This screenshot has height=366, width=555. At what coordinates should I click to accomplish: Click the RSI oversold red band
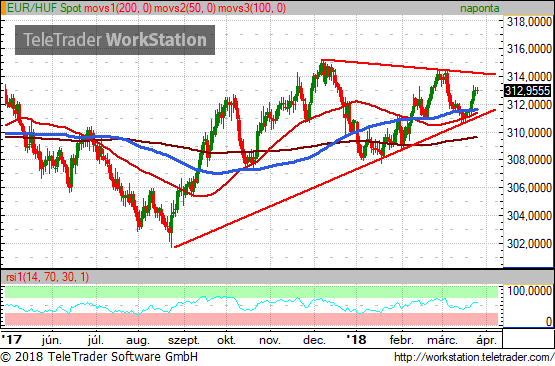(x=251, y=319)
